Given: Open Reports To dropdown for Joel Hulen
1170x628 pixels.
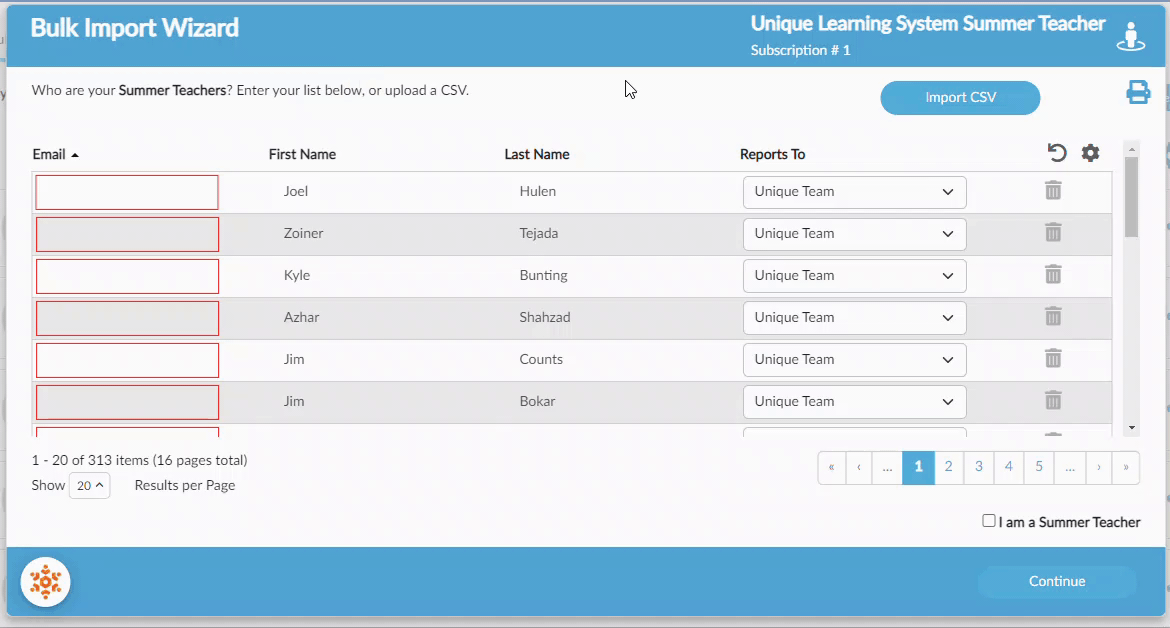Looking at the screenshot, I should (854, 192).
